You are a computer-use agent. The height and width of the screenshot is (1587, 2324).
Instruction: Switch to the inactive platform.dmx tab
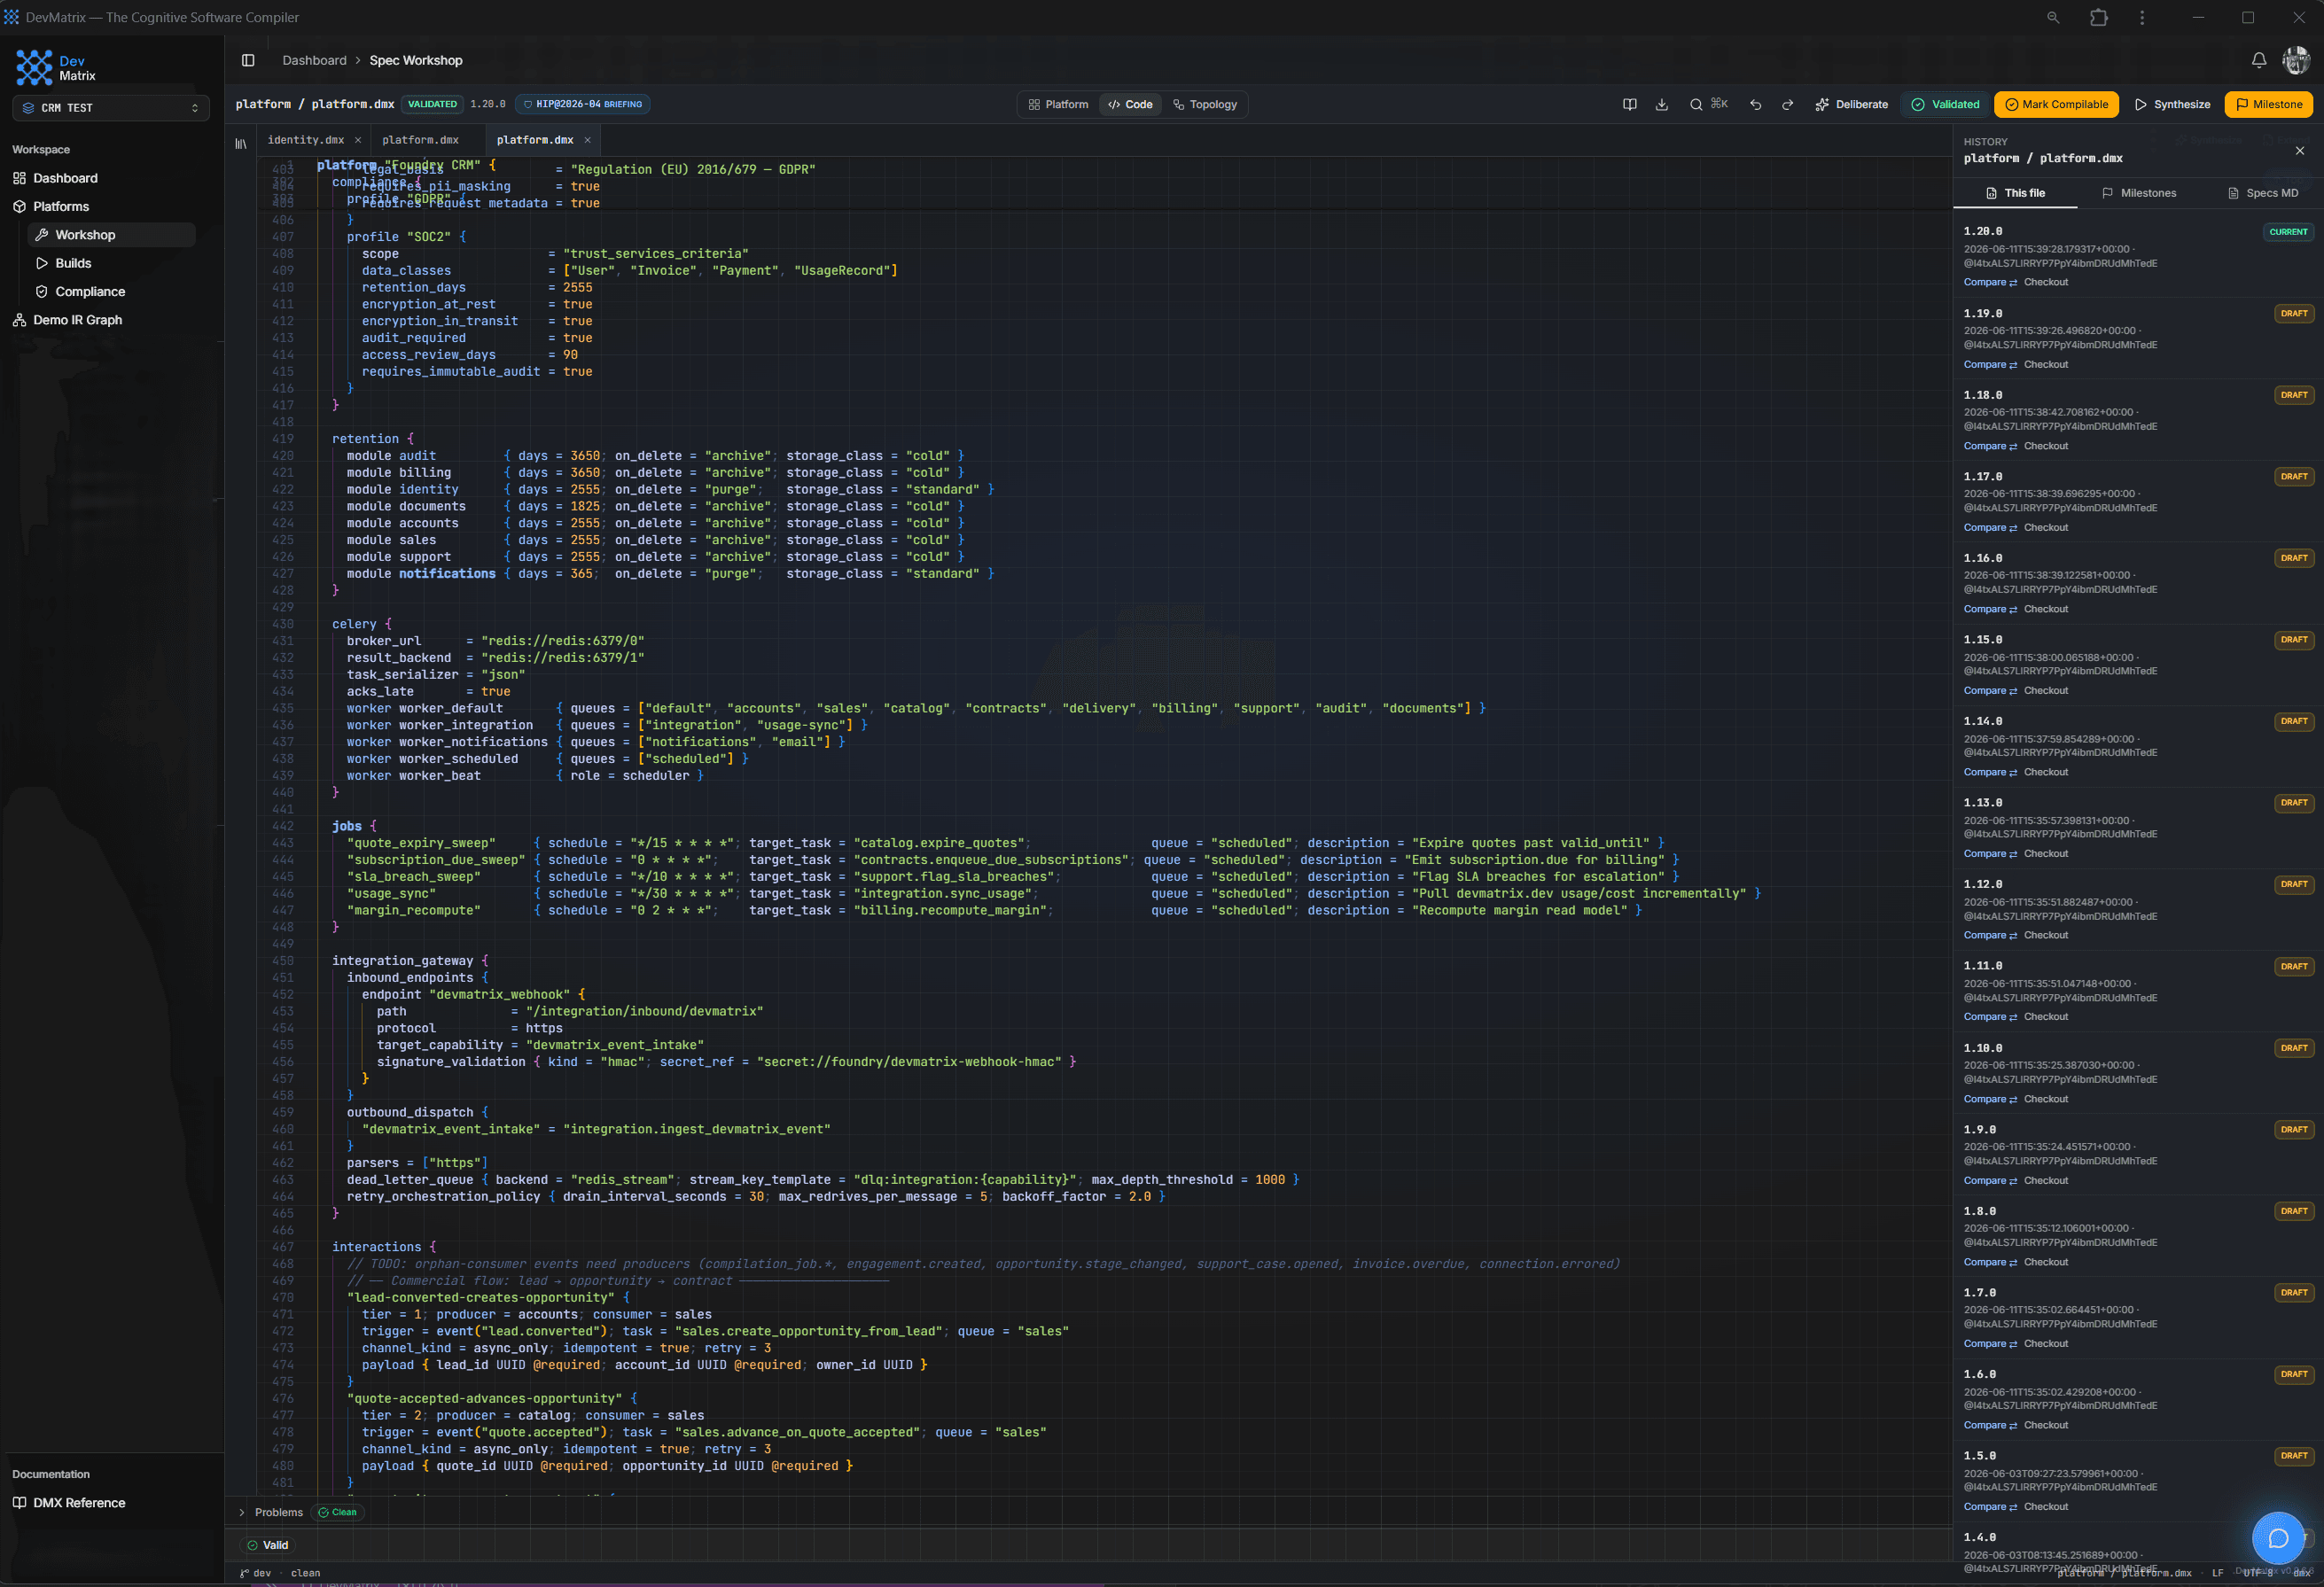click(x=420, y=140)
